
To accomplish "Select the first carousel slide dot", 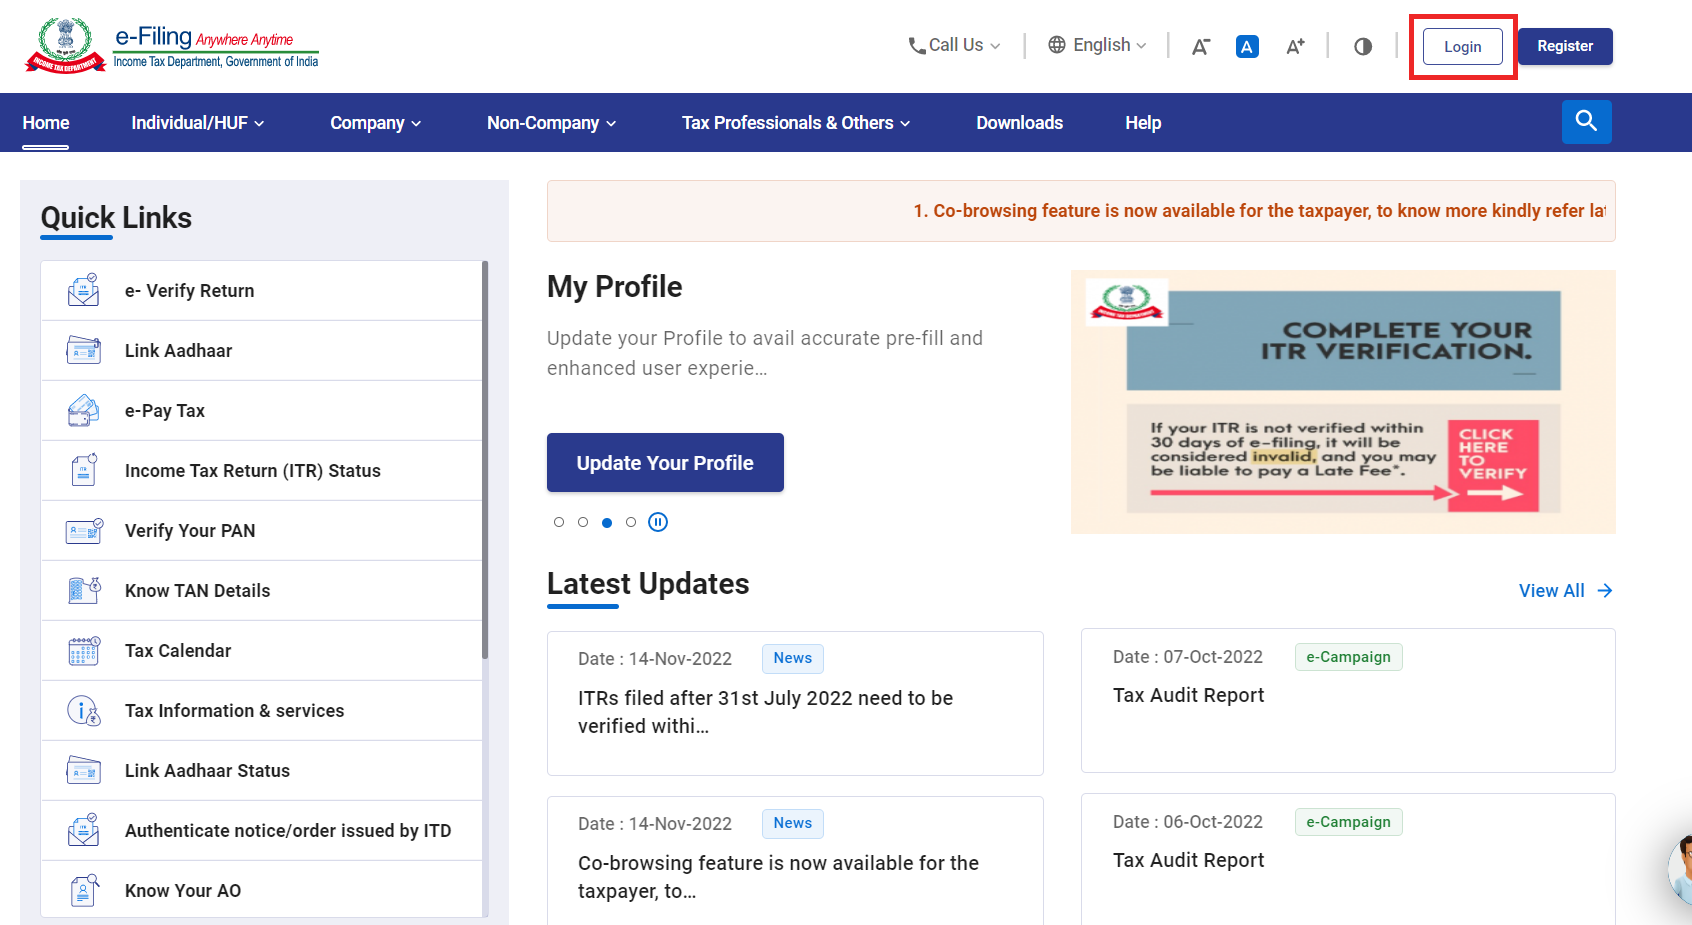I will click(x=559, y=522).
